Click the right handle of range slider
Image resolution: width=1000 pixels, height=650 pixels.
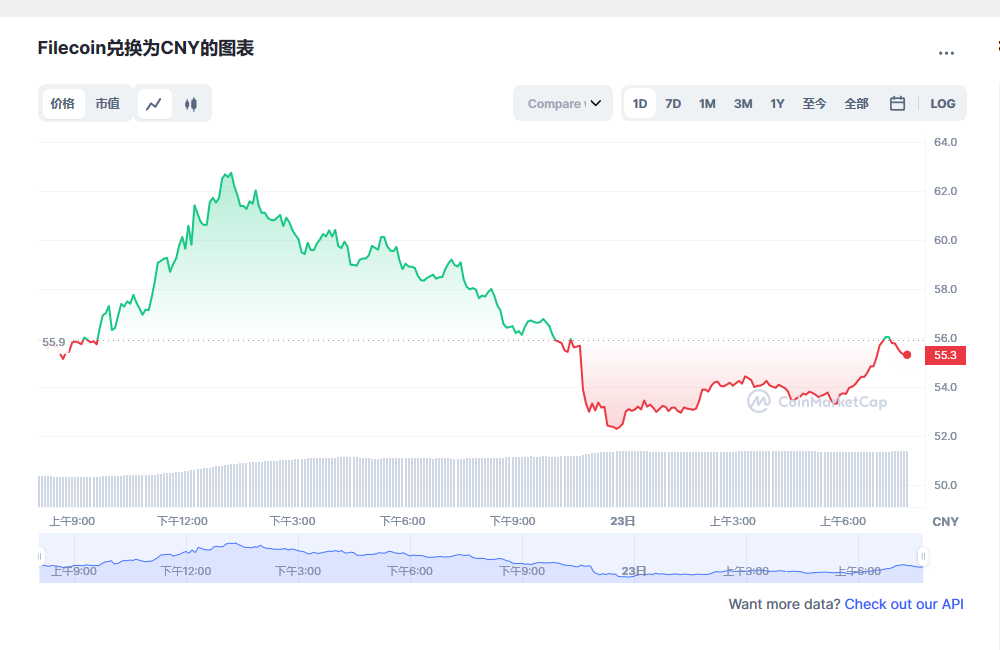(923, 556)
